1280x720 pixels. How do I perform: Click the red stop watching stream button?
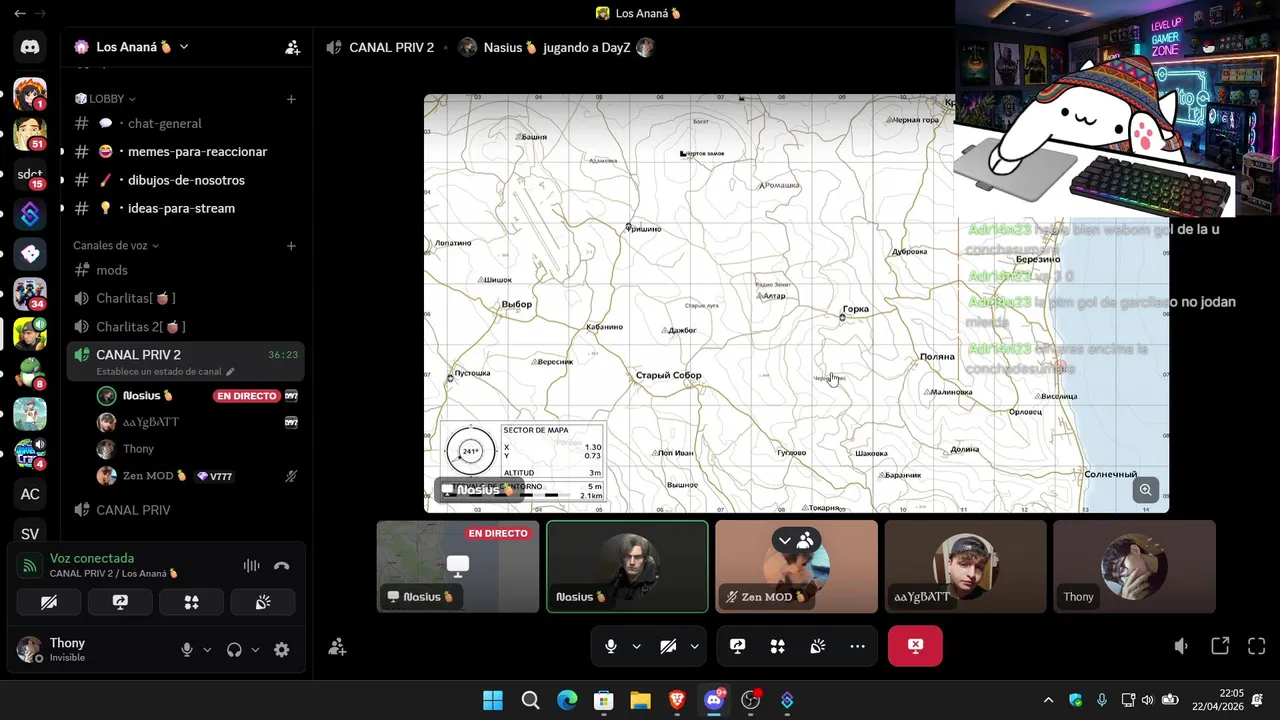point(915,646)
